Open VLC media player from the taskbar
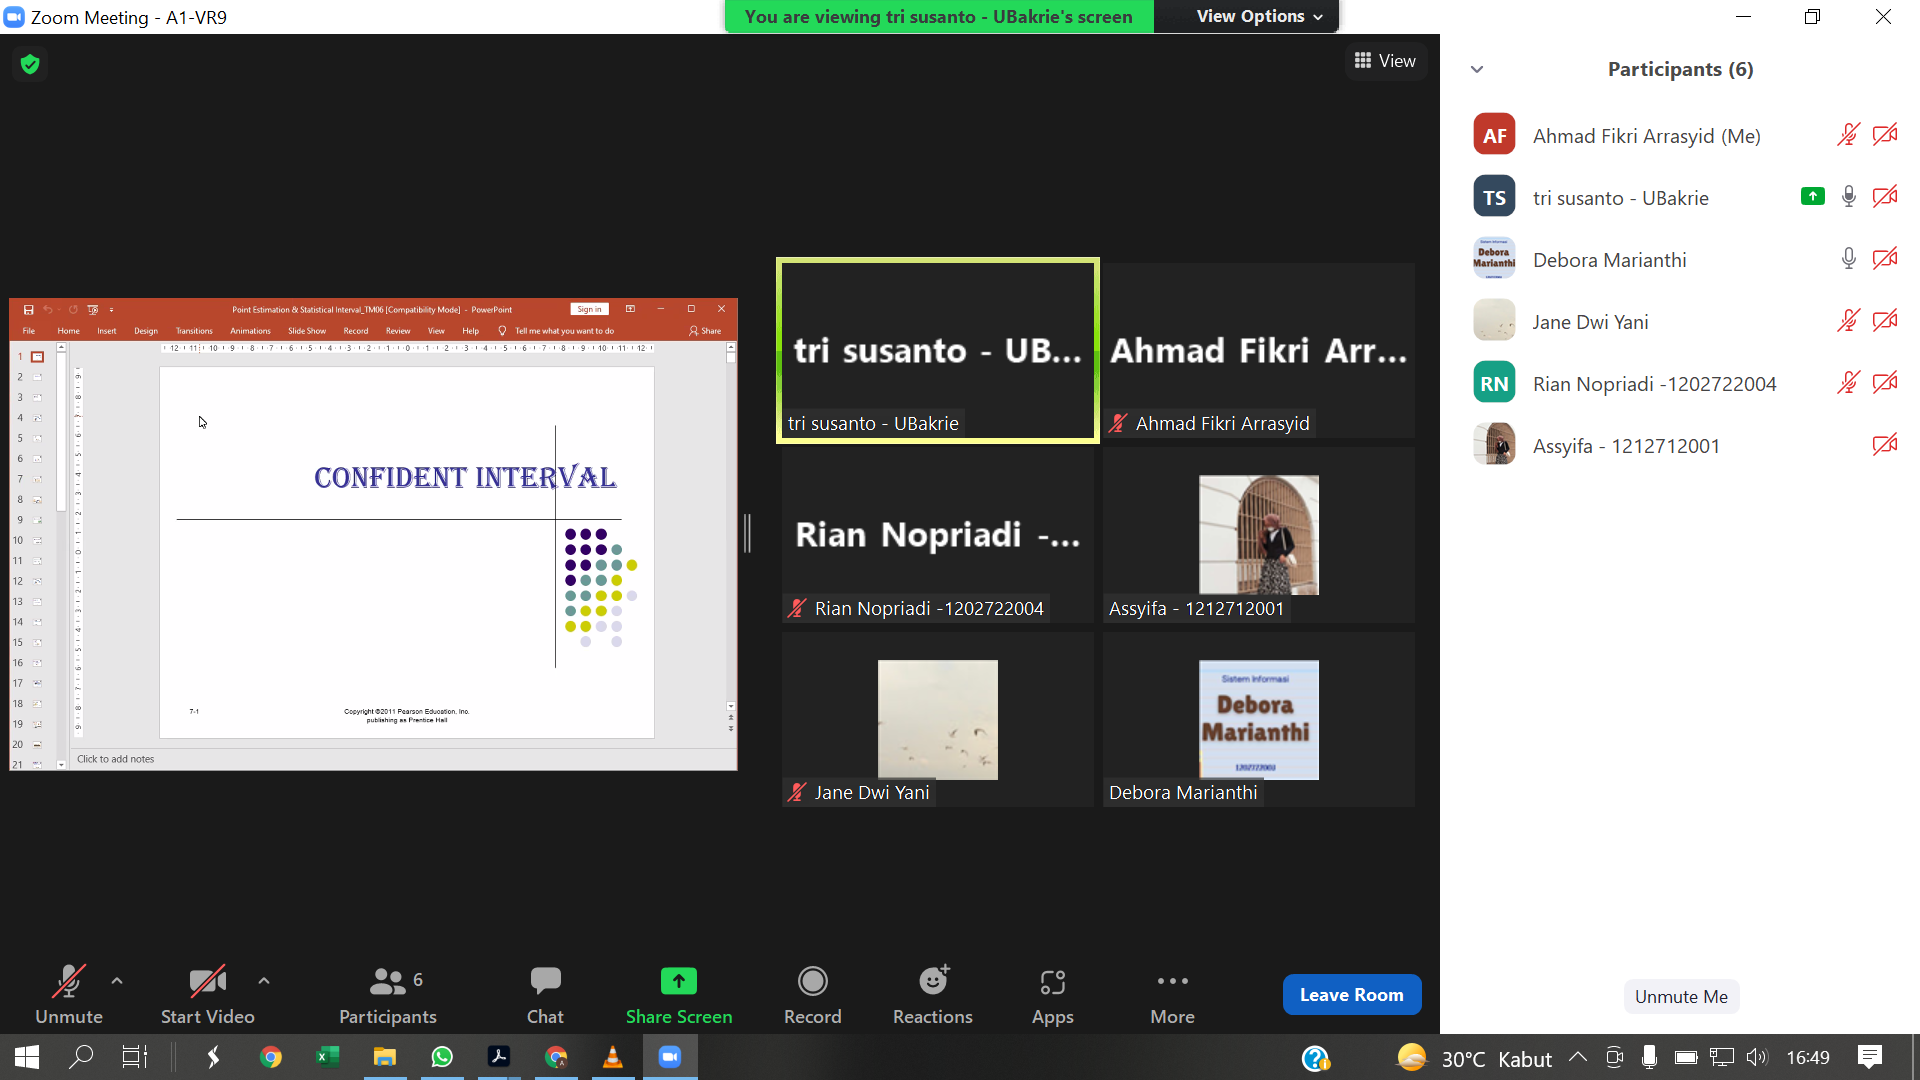Viewport: 1920px width, 1080px height. [x=613, y=1057]
